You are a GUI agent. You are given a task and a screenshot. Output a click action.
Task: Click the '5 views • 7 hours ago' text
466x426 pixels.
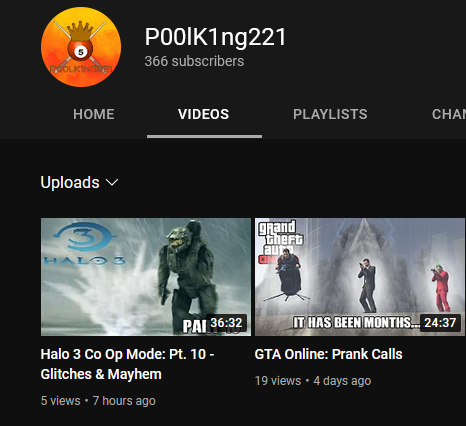pos(98,401)
